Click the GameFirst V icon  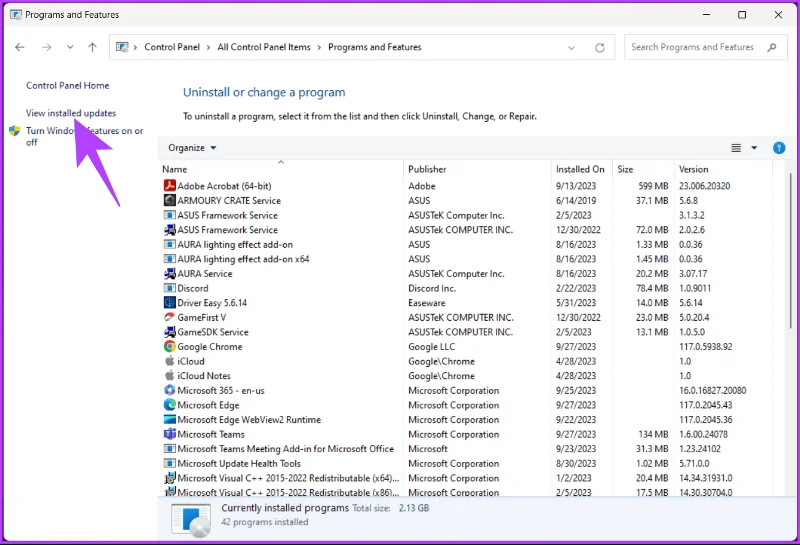pos(169,317)
